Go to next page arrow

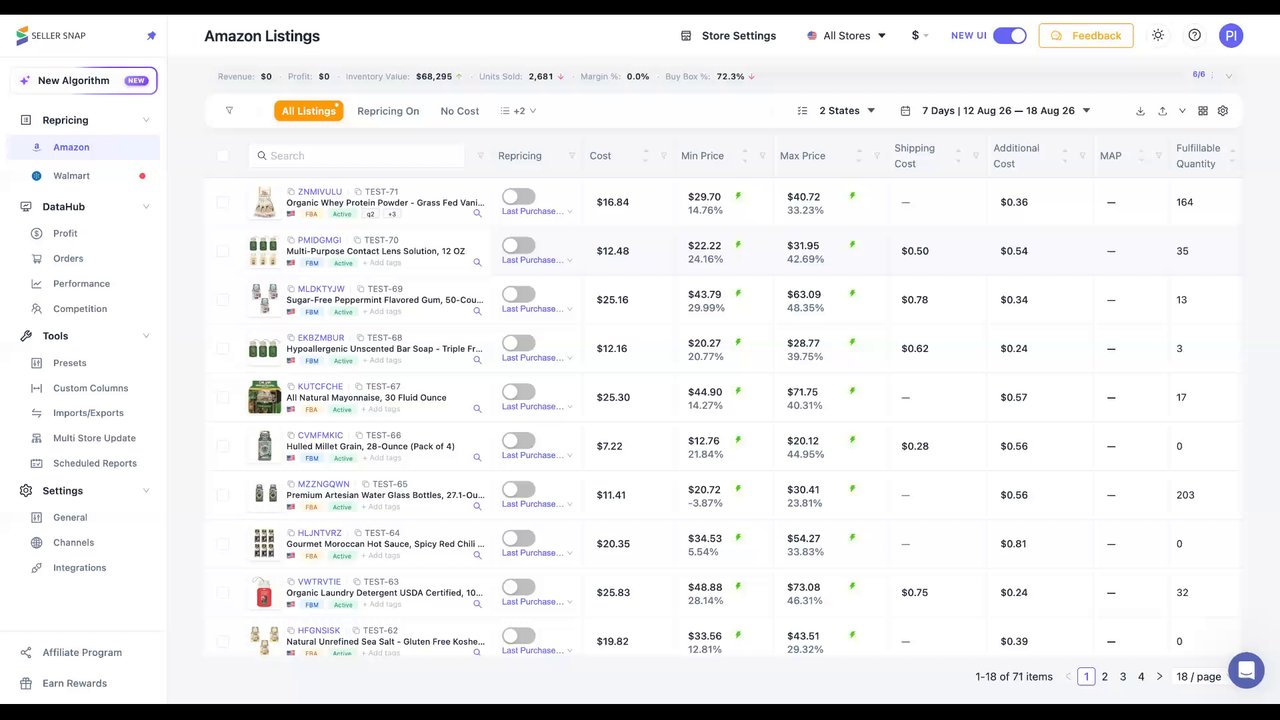tap(1159, 677)
